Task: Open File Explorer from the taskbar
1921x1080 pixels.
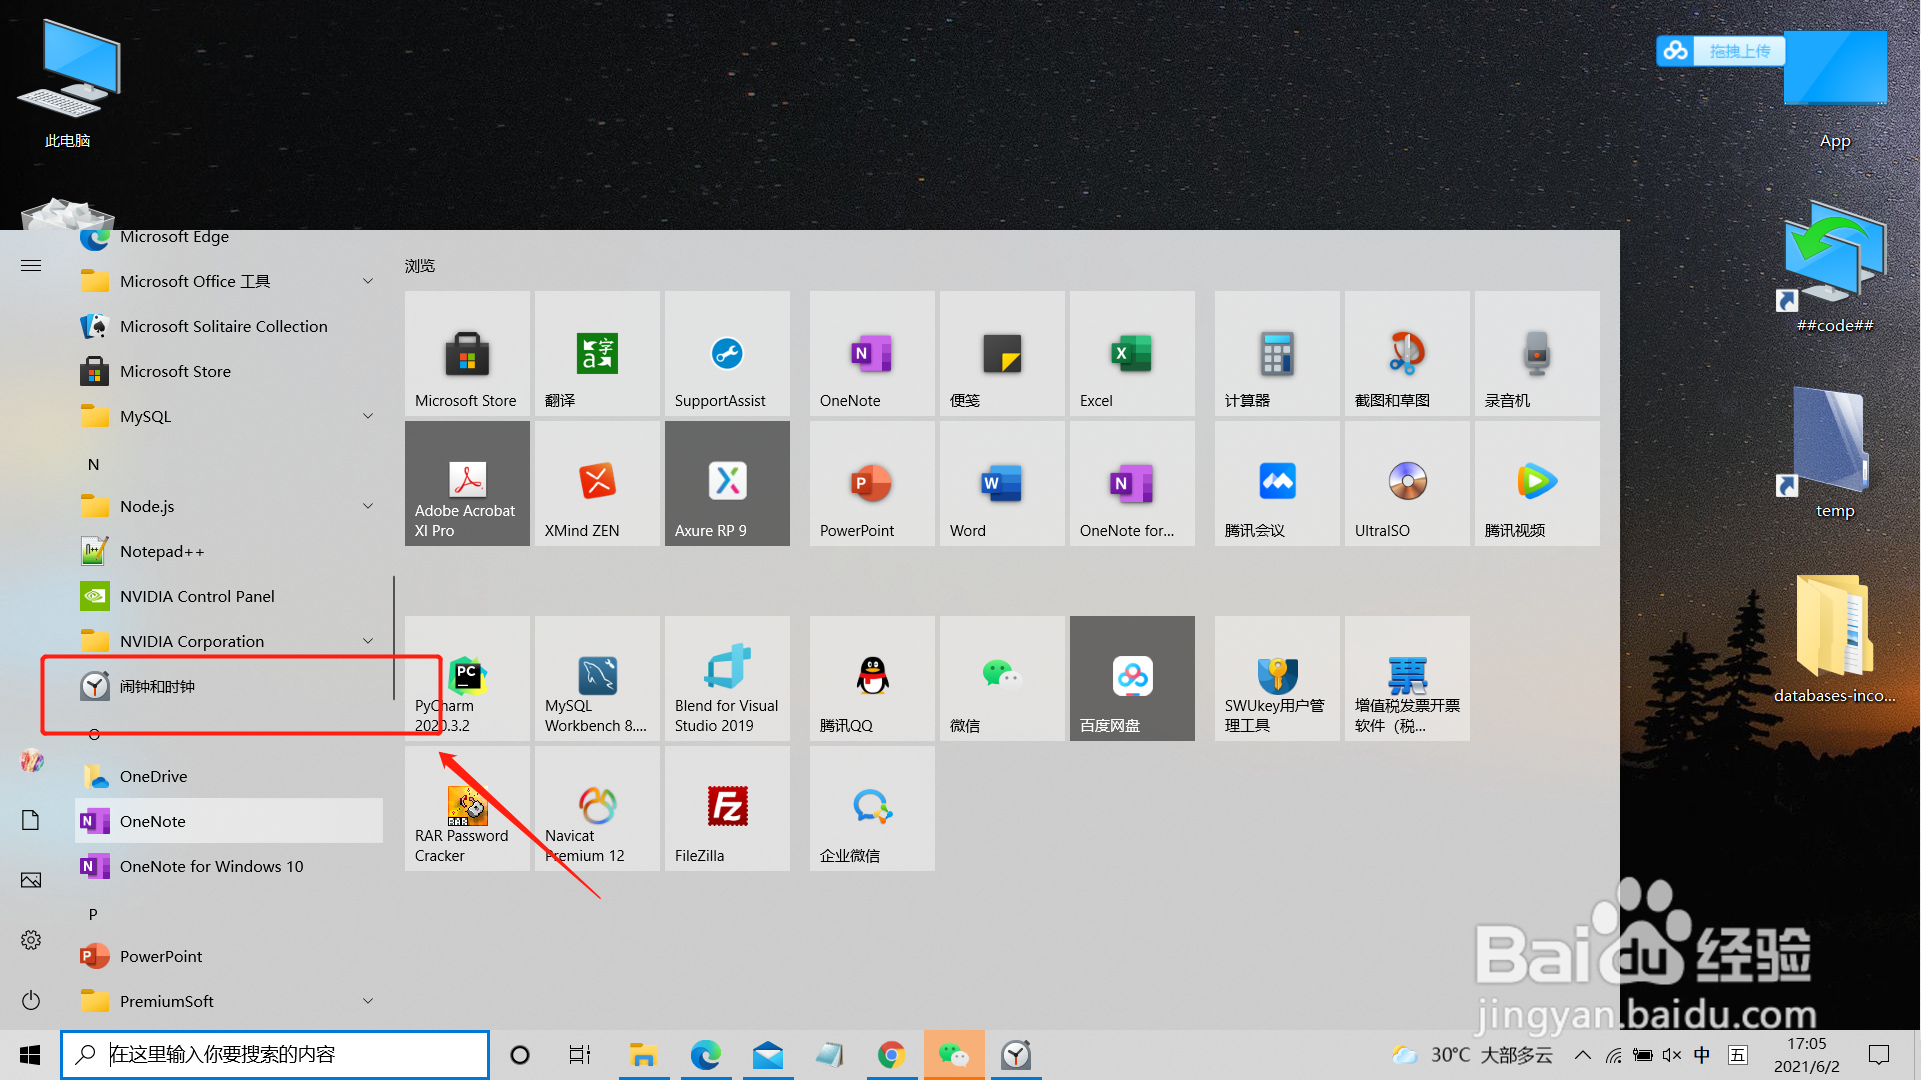Action: pyautogui.click(x=643, y=1055)
